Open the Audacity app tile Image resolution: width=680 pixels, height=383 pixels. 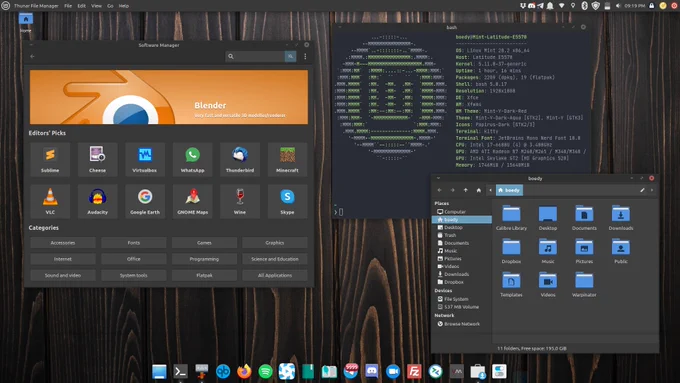tap(97, 201)
